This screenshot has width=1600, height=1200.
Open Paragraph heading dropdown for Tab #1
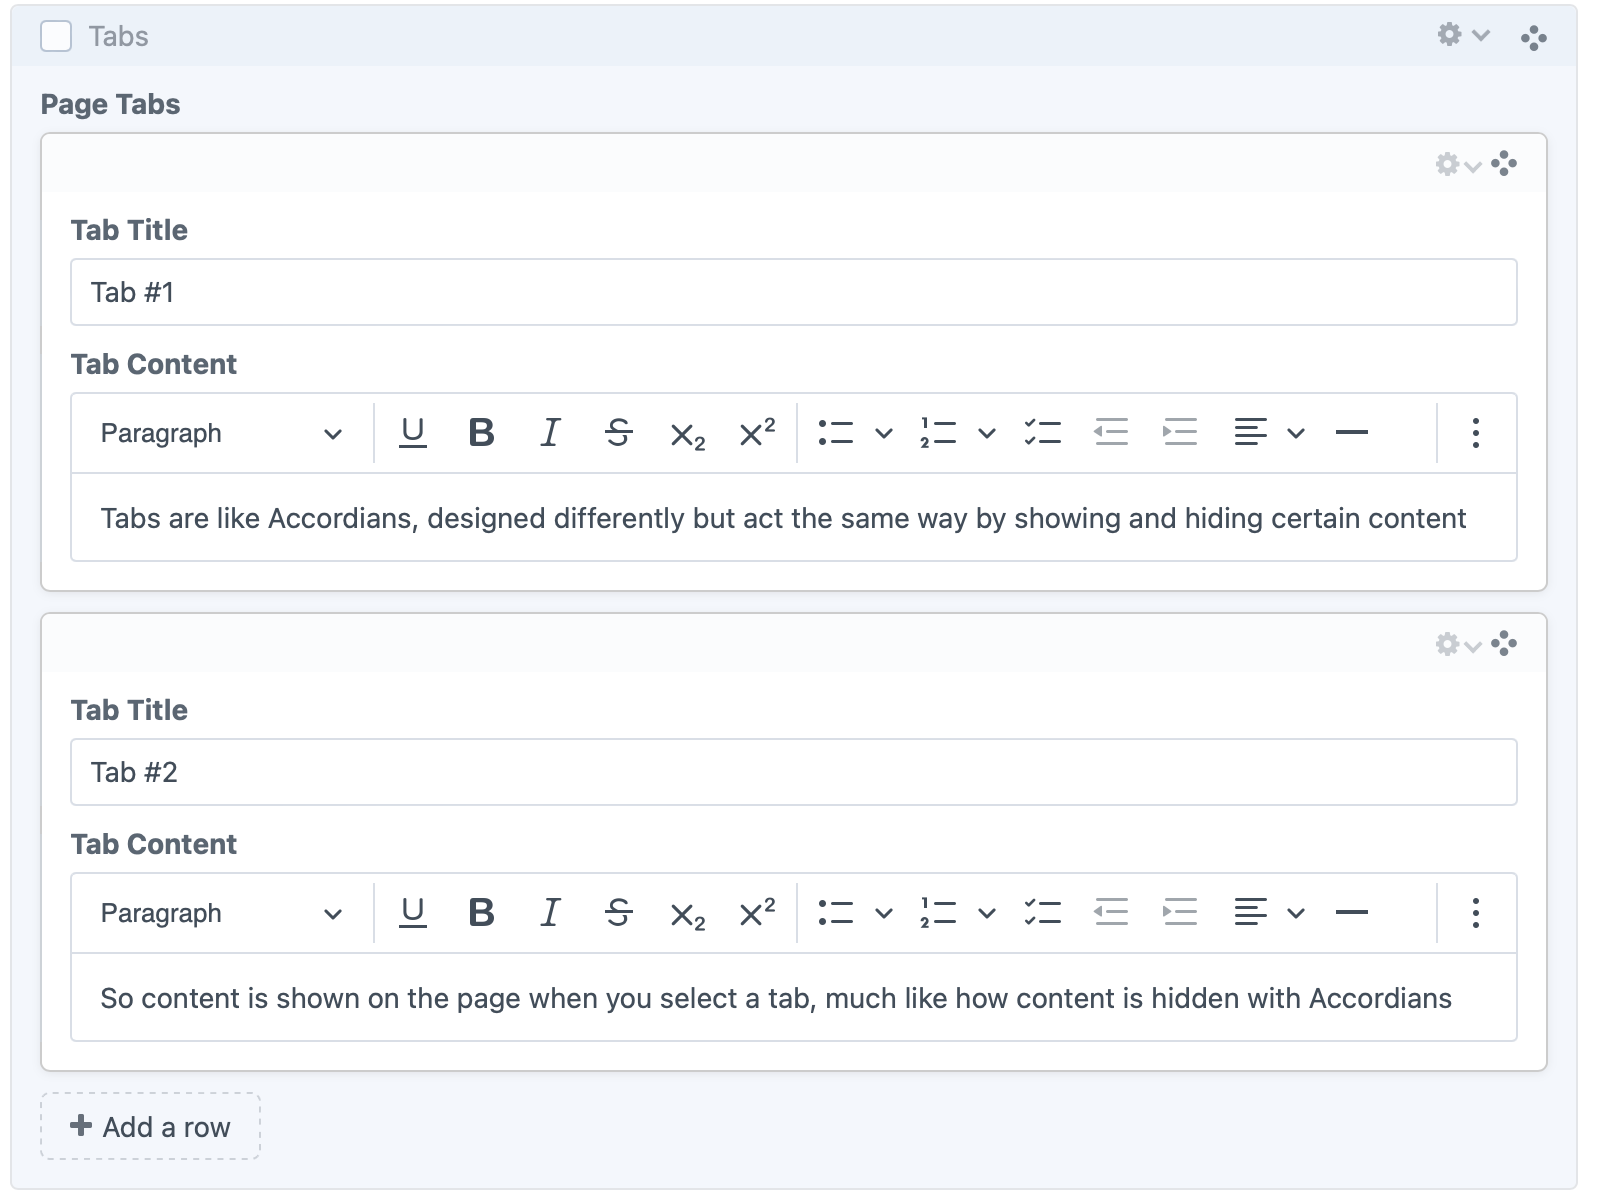220,433
